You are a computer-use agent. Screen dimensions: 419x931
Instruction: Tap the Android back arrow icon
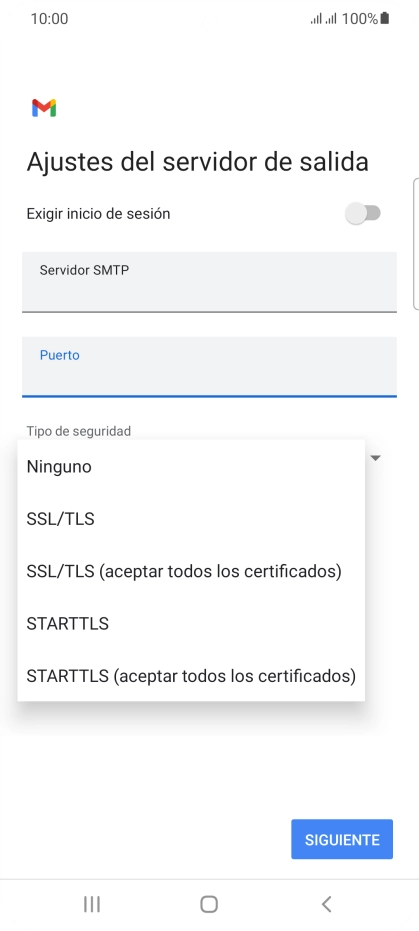(x=326, y=904)
